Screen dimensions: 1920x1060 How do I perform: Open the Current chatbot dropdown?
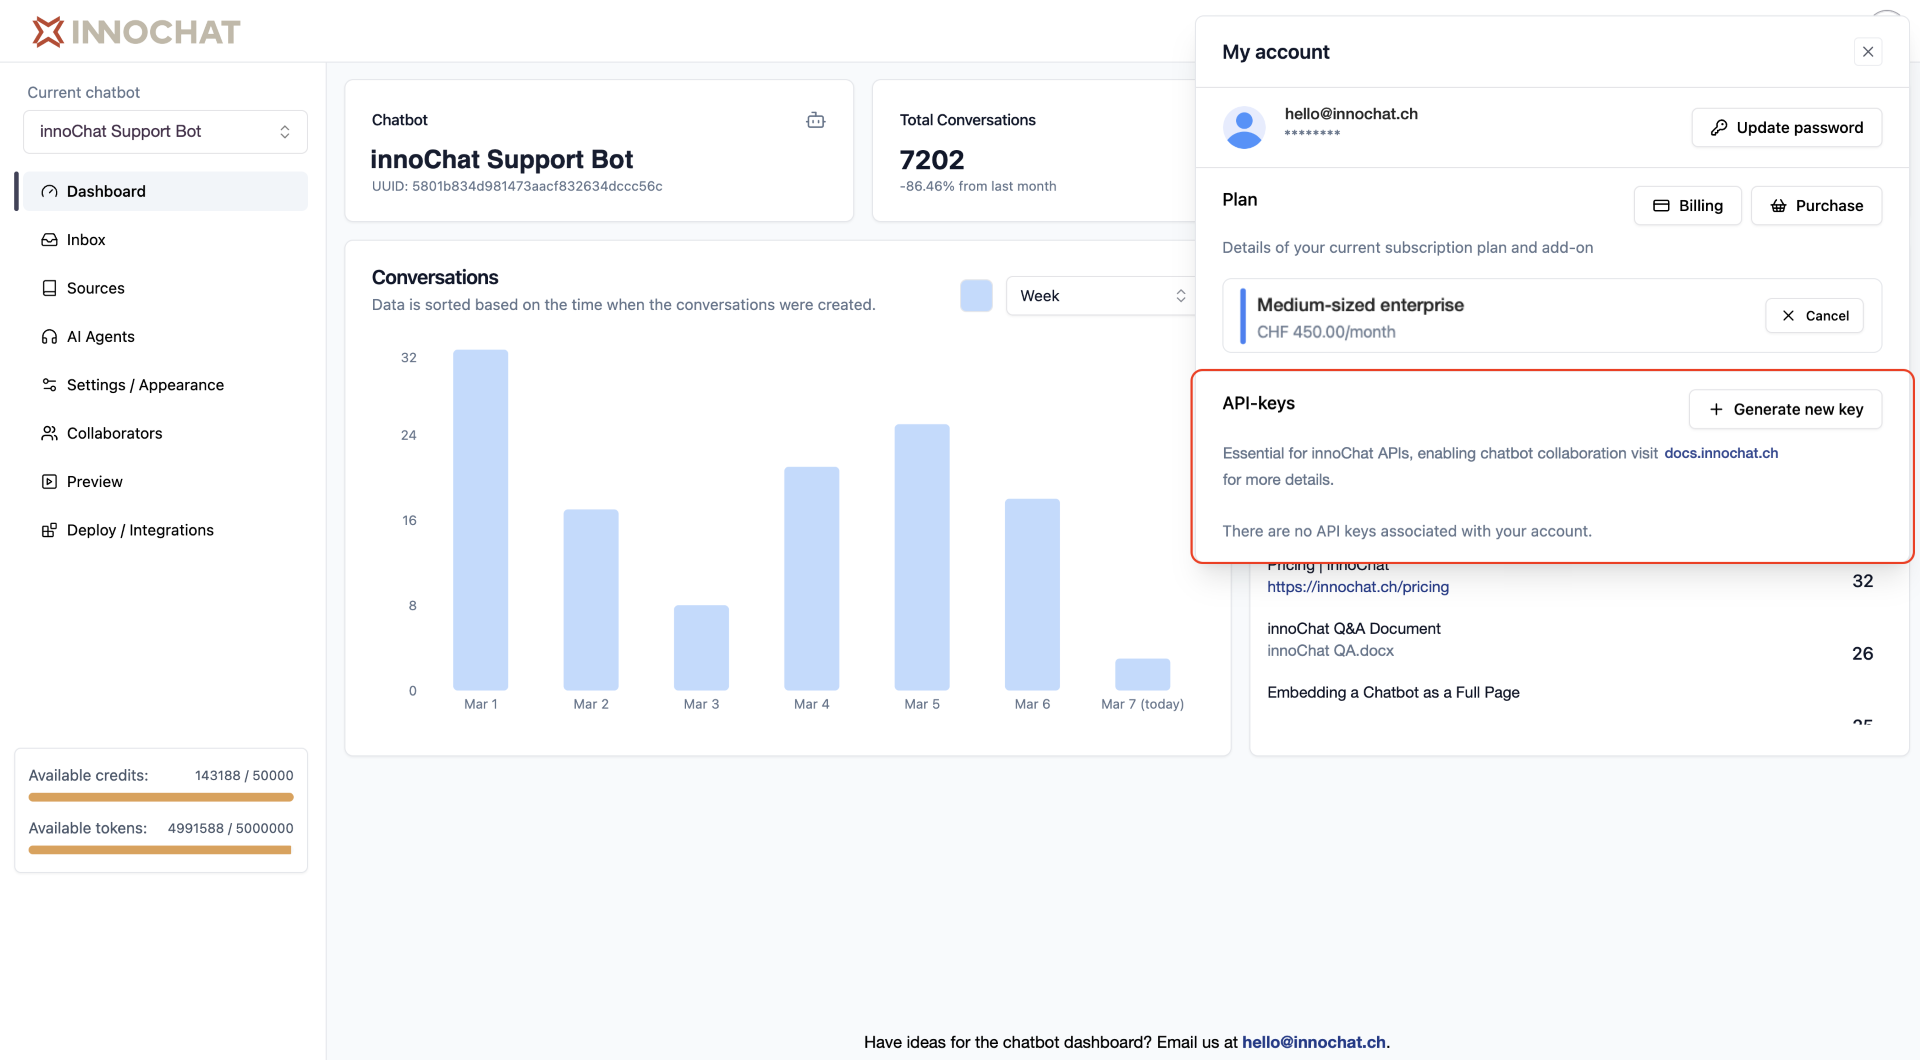point(165,132)
